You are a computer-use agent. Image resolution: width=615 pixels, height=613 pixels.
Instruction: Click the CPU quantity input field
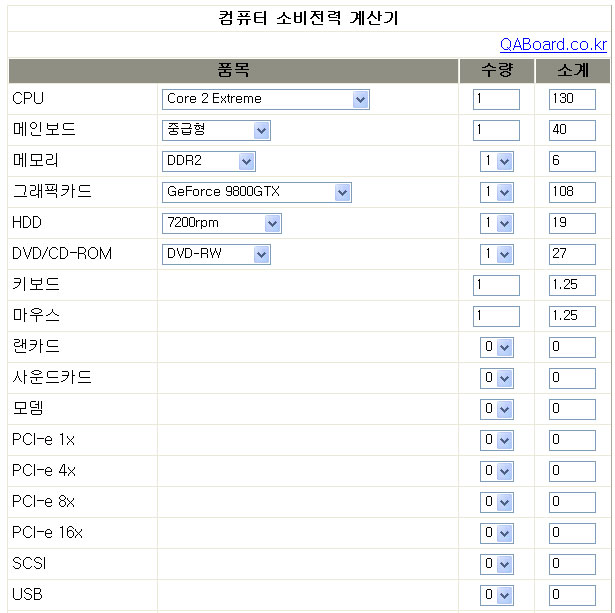click(x=496, y=99)
